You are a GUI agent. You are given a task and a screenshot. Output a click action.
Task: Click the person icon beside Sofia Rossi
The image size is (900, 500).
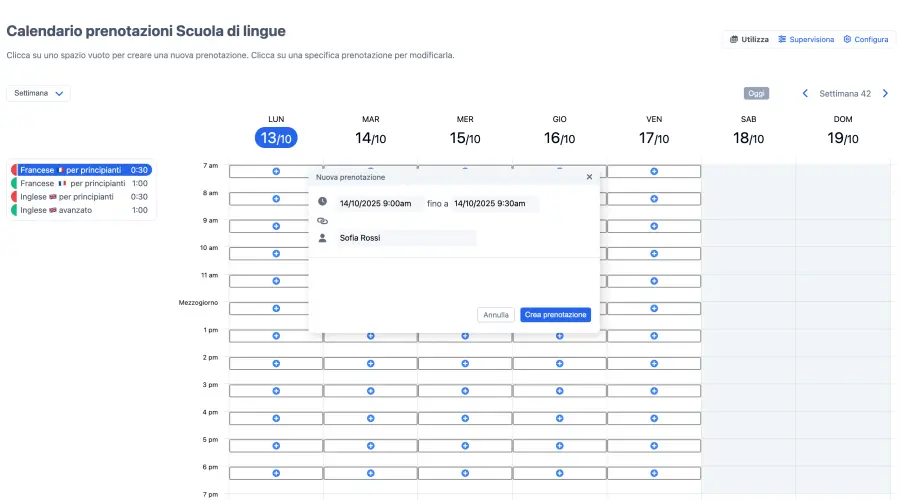tap(322, 238)
